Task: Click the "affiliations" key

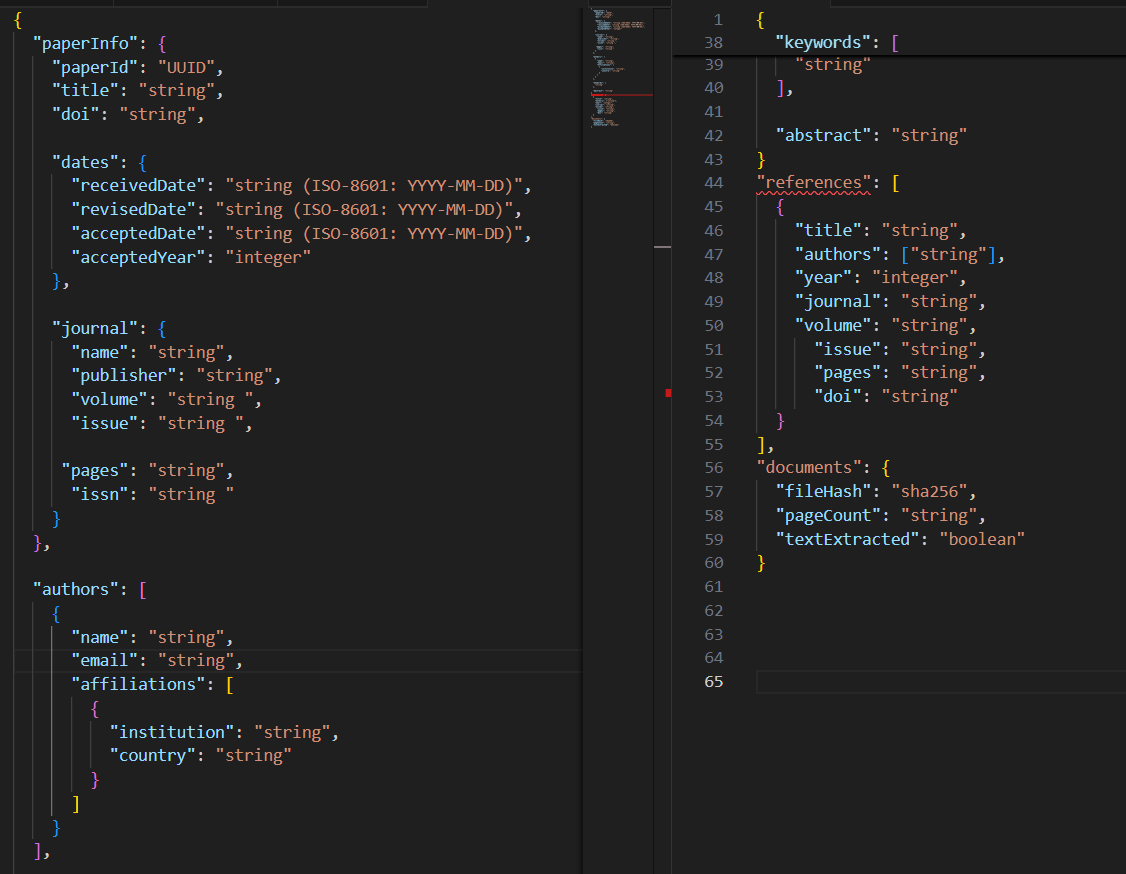Action: point(138,684)
